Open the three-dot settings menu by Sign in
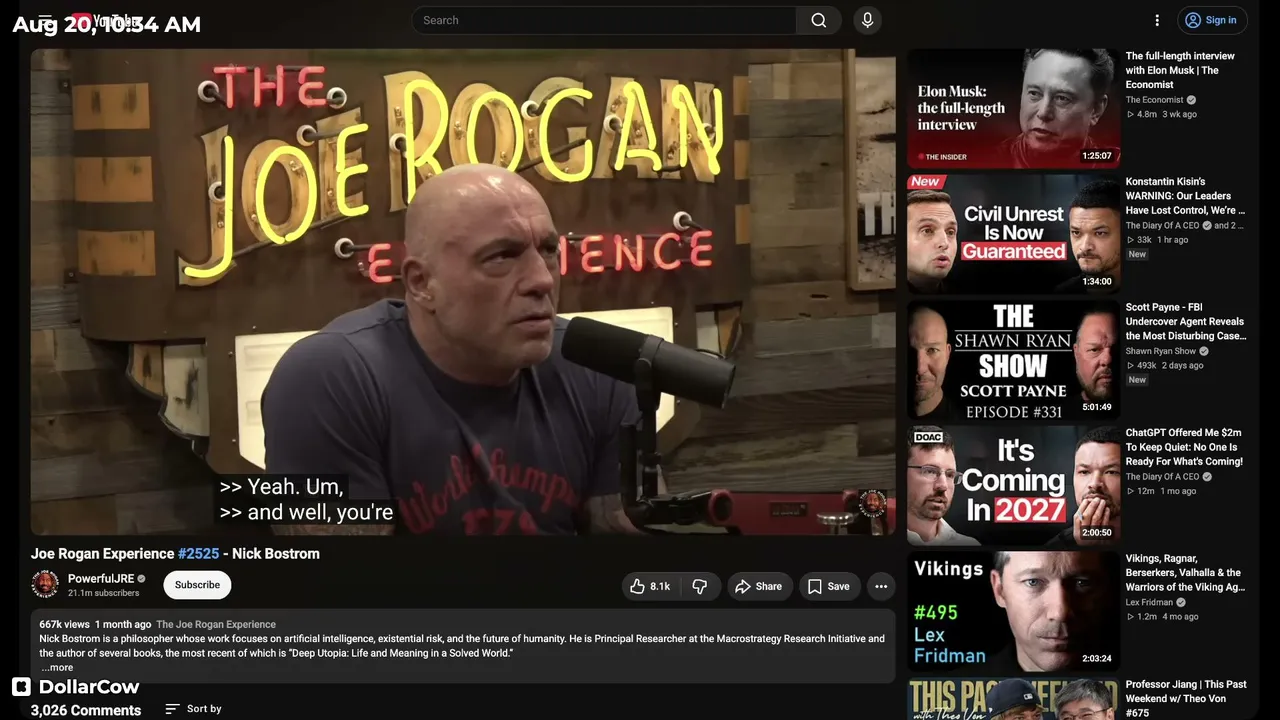 (1157, 20)
